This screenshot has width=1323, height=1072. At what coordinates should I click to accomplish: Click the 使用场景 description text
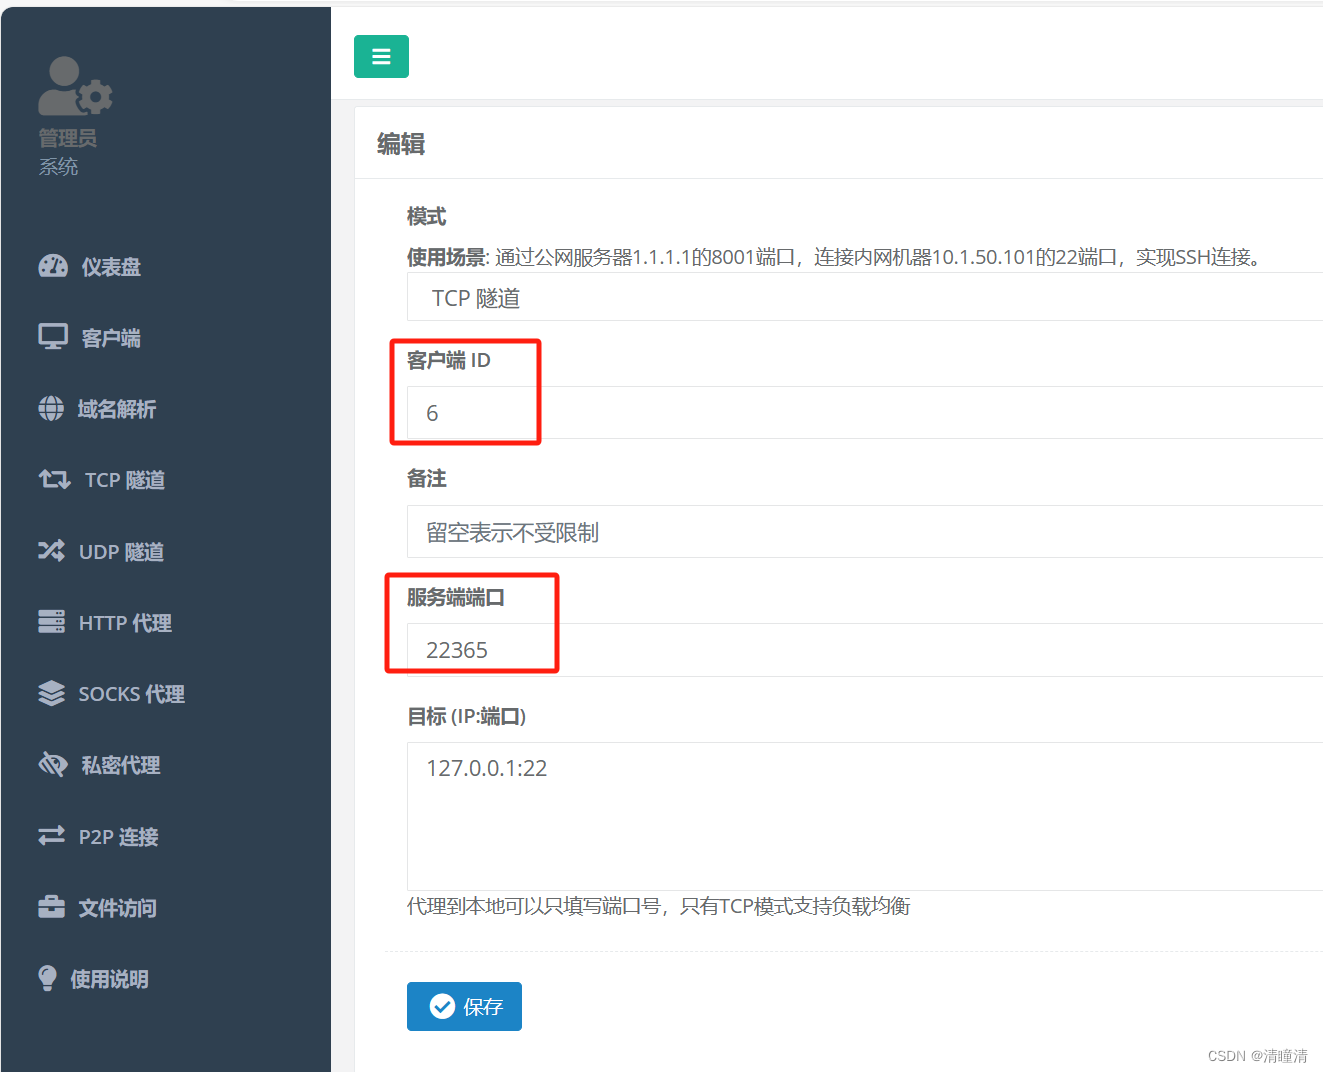point(836,257)
